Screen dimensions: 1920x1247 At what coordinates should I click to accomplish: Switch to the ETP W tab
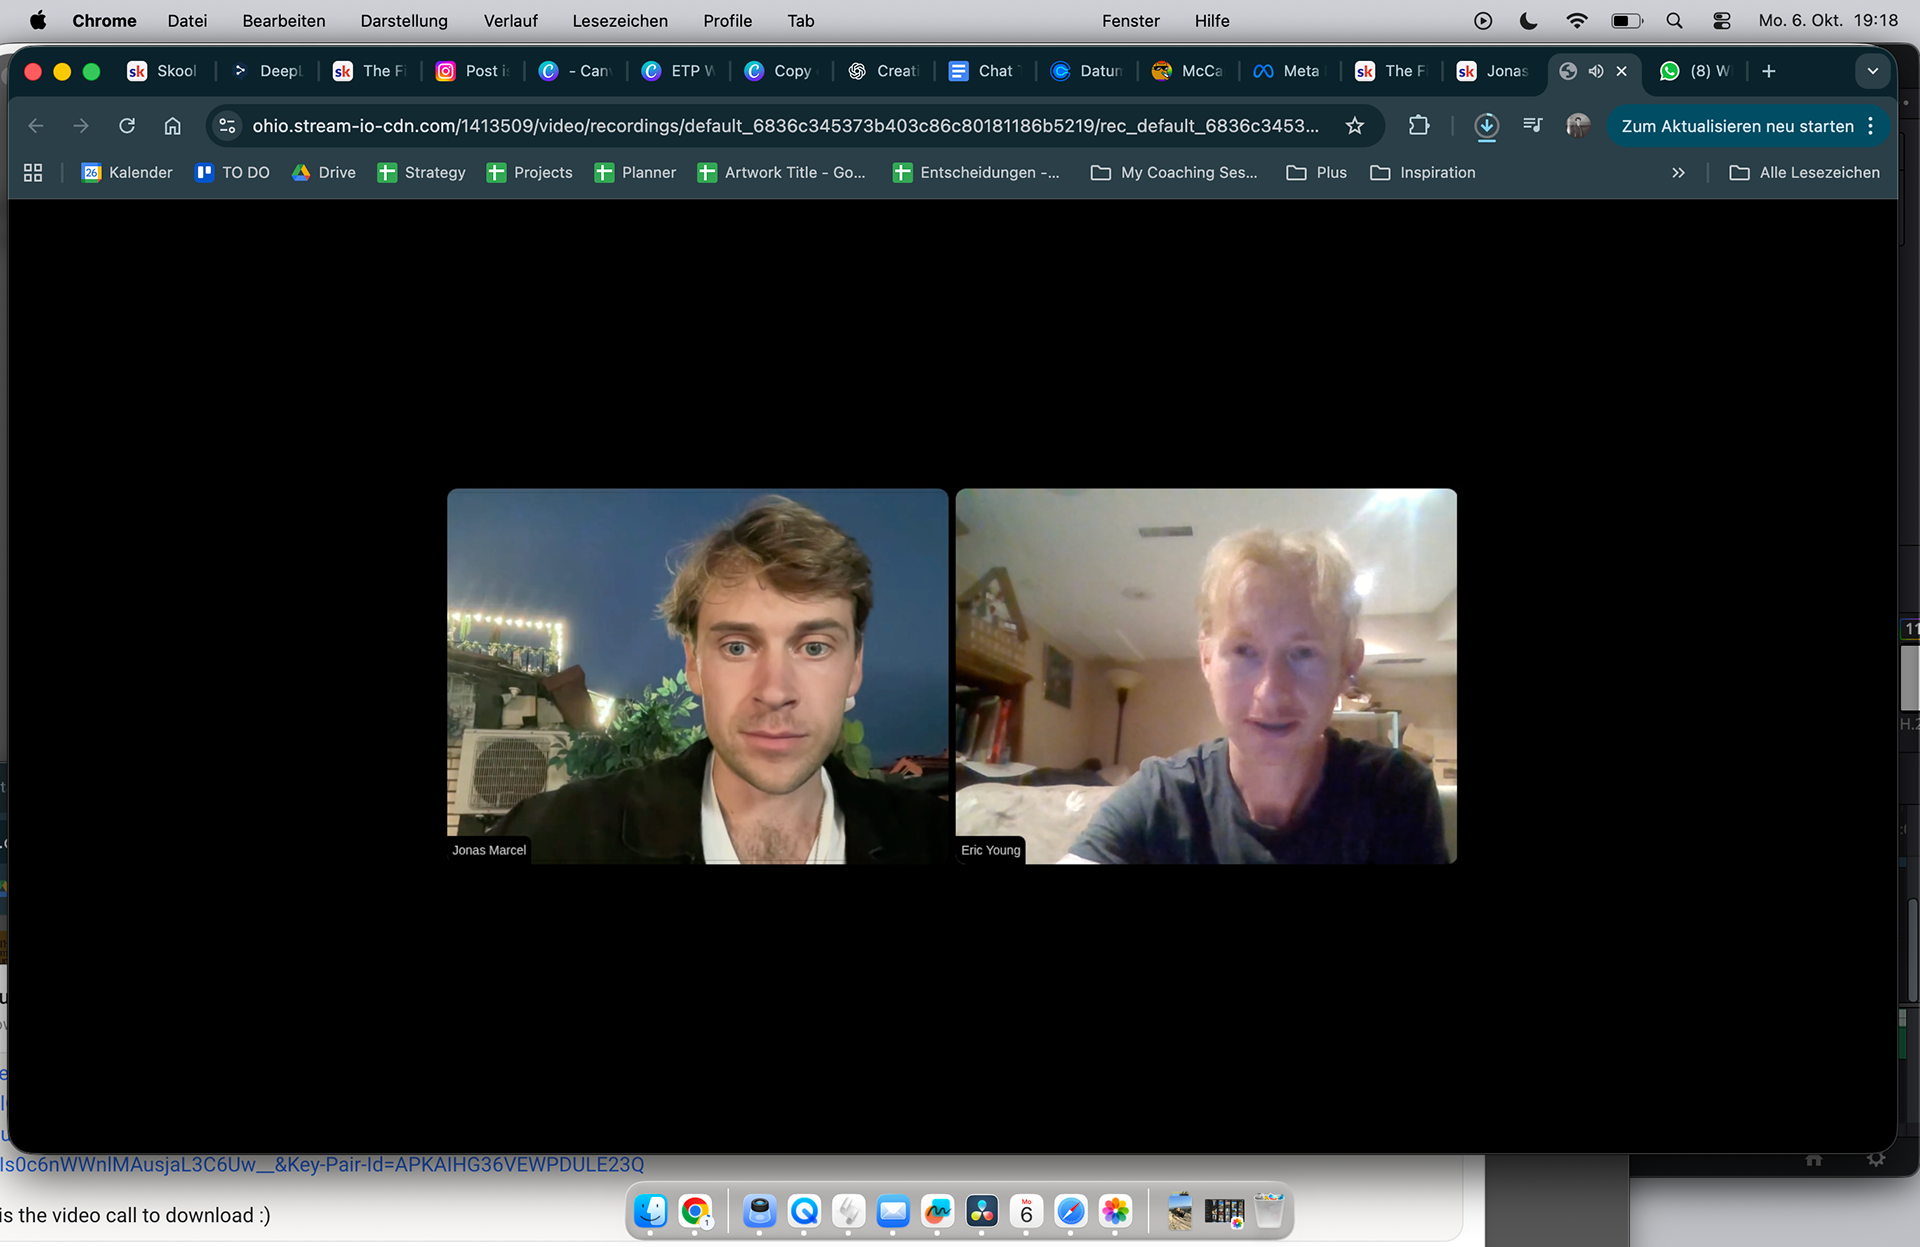[679, 71]
